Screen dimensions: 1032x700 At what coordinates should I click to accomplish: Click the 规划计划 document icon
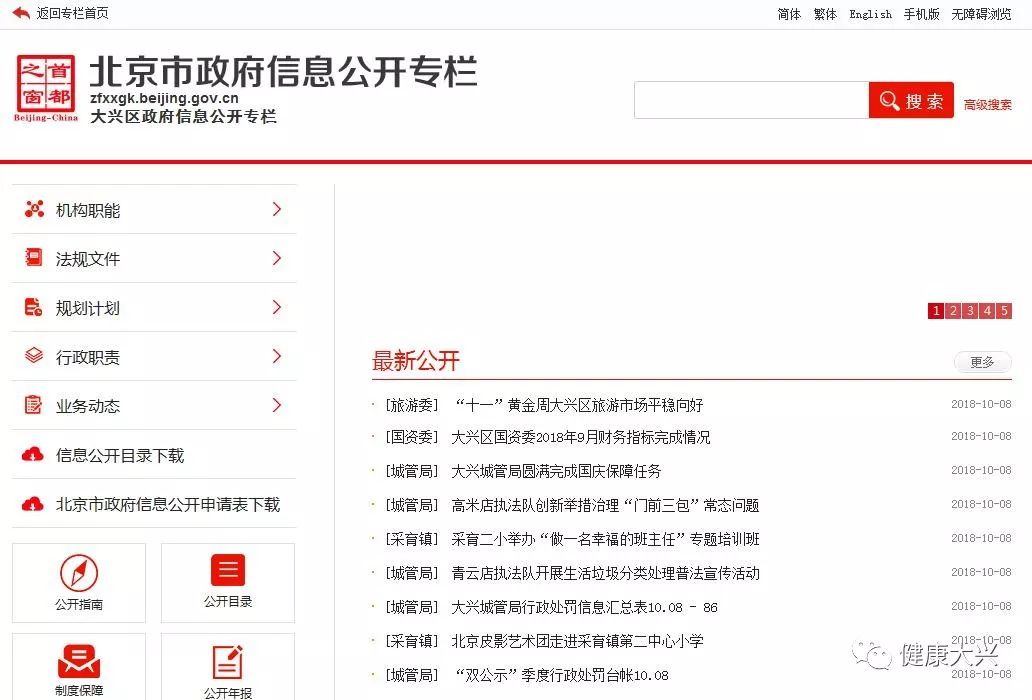[34, 307]
